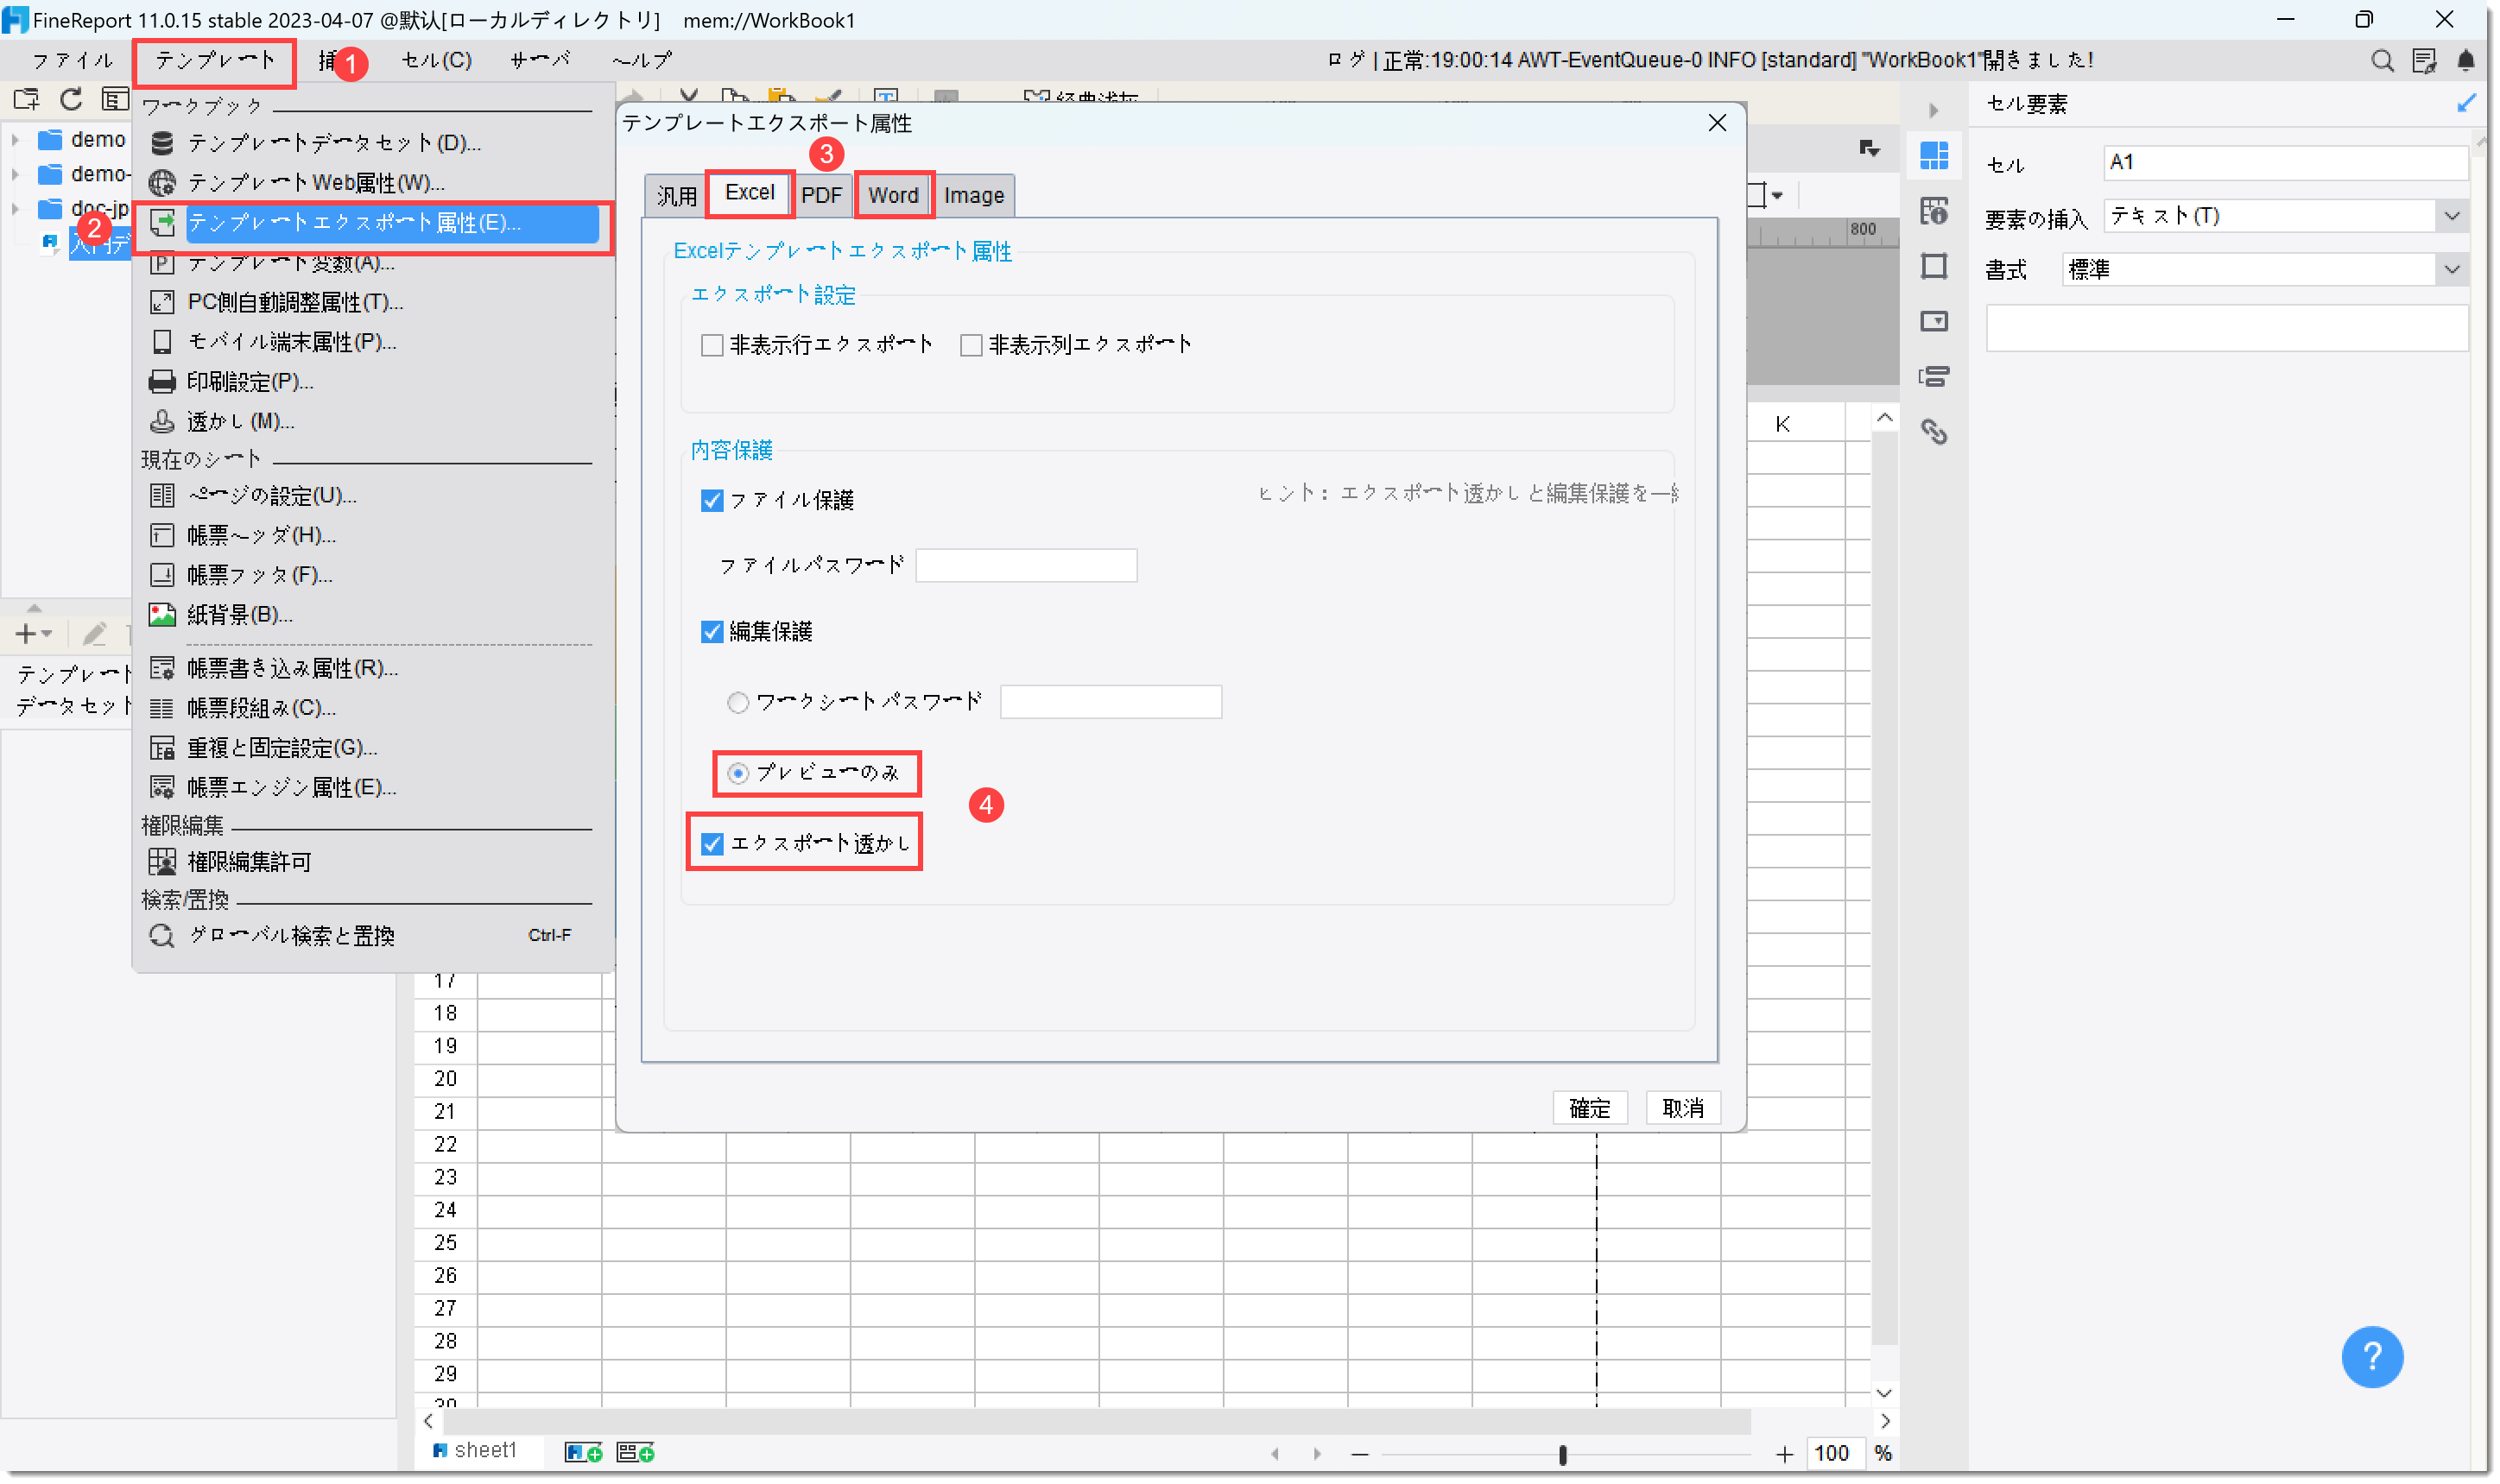Image resolution: width=2500 pixels, height=1484 pixels.
Task: Click the pencil edit icon in dataset panel
Action: 94,634
